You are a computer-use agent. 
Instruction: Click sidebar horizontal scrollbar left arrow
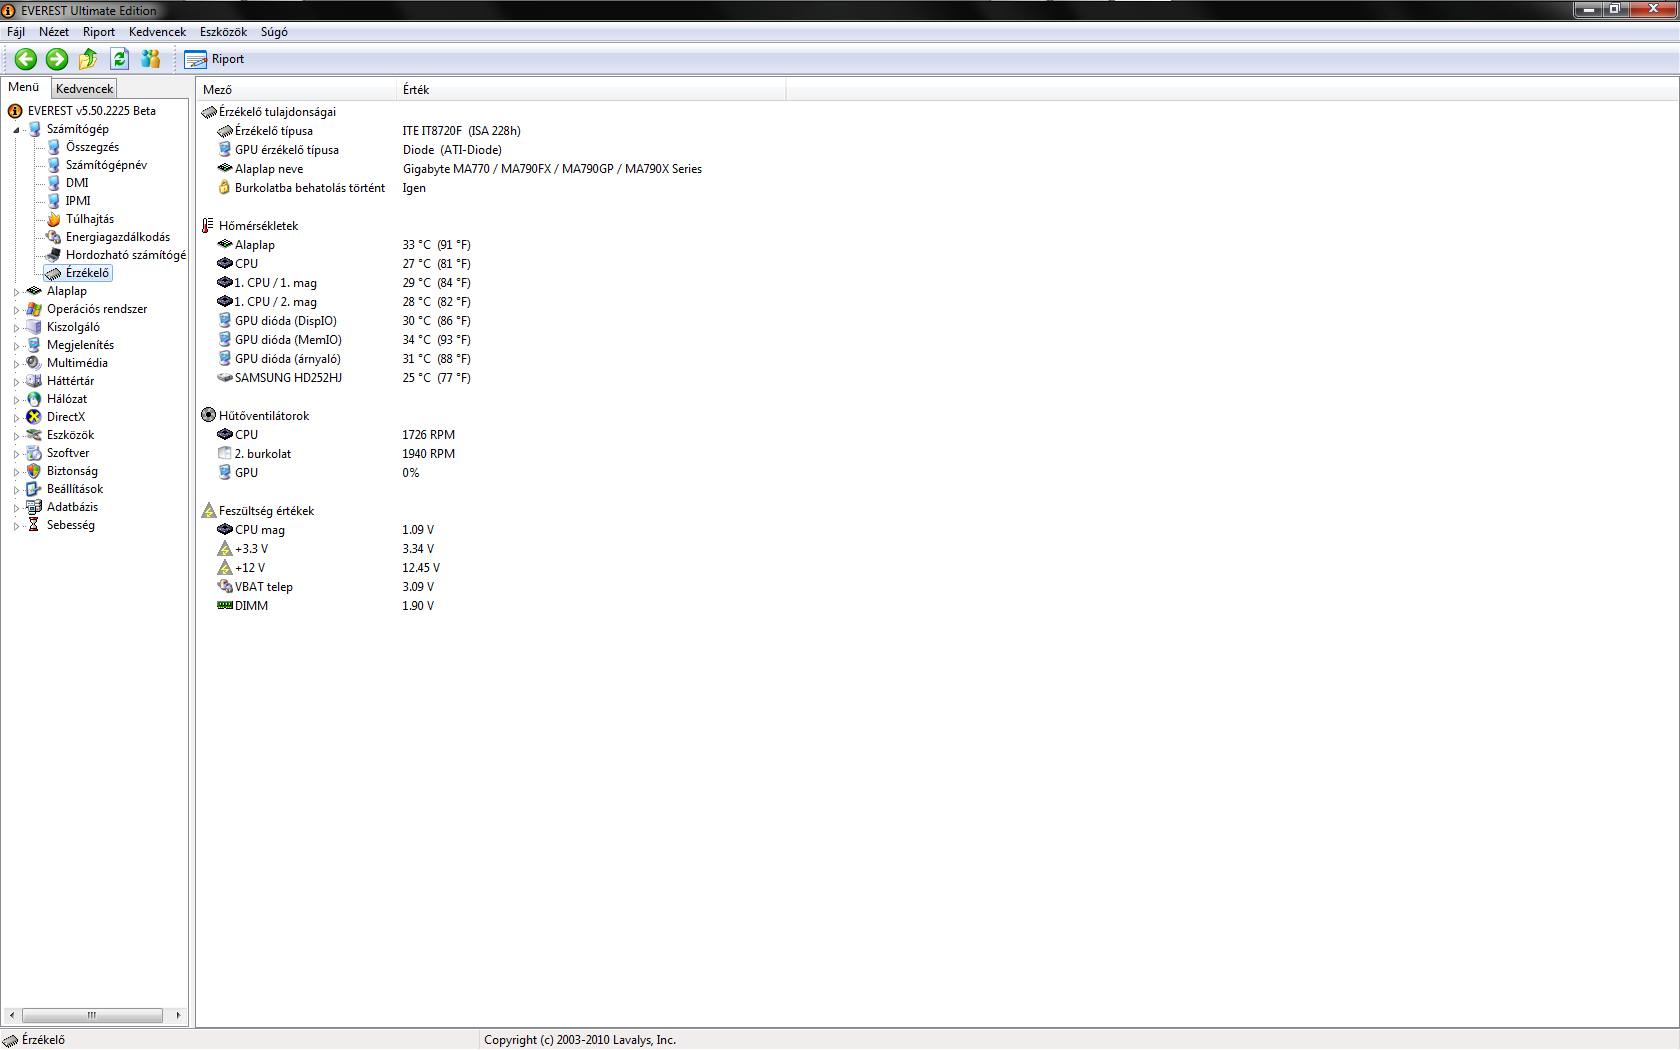11,1015
